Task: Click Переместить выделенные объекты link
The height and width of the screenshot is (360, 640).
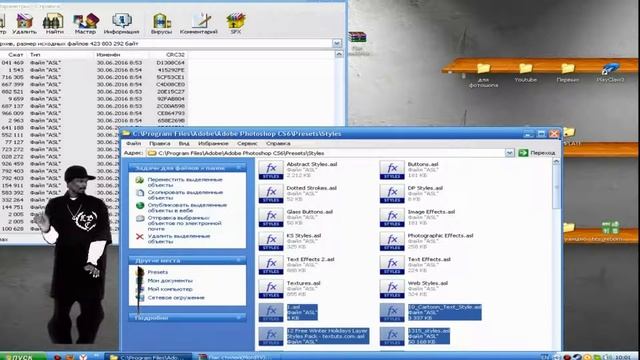Action: click(x=185, y=182)
